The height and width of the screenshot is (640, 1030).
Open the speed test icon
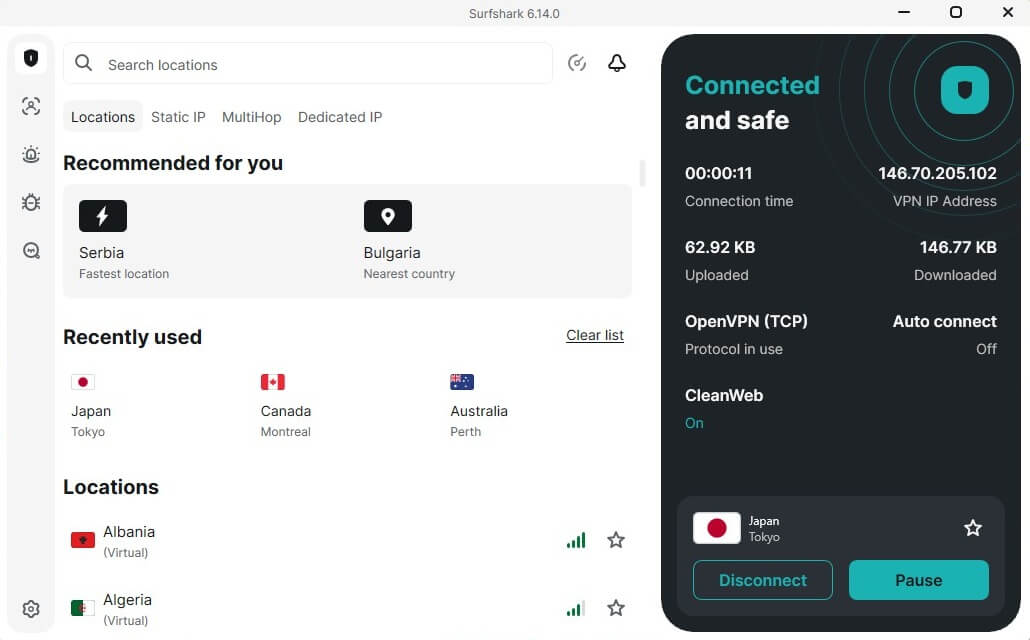(x=577, y=63)
